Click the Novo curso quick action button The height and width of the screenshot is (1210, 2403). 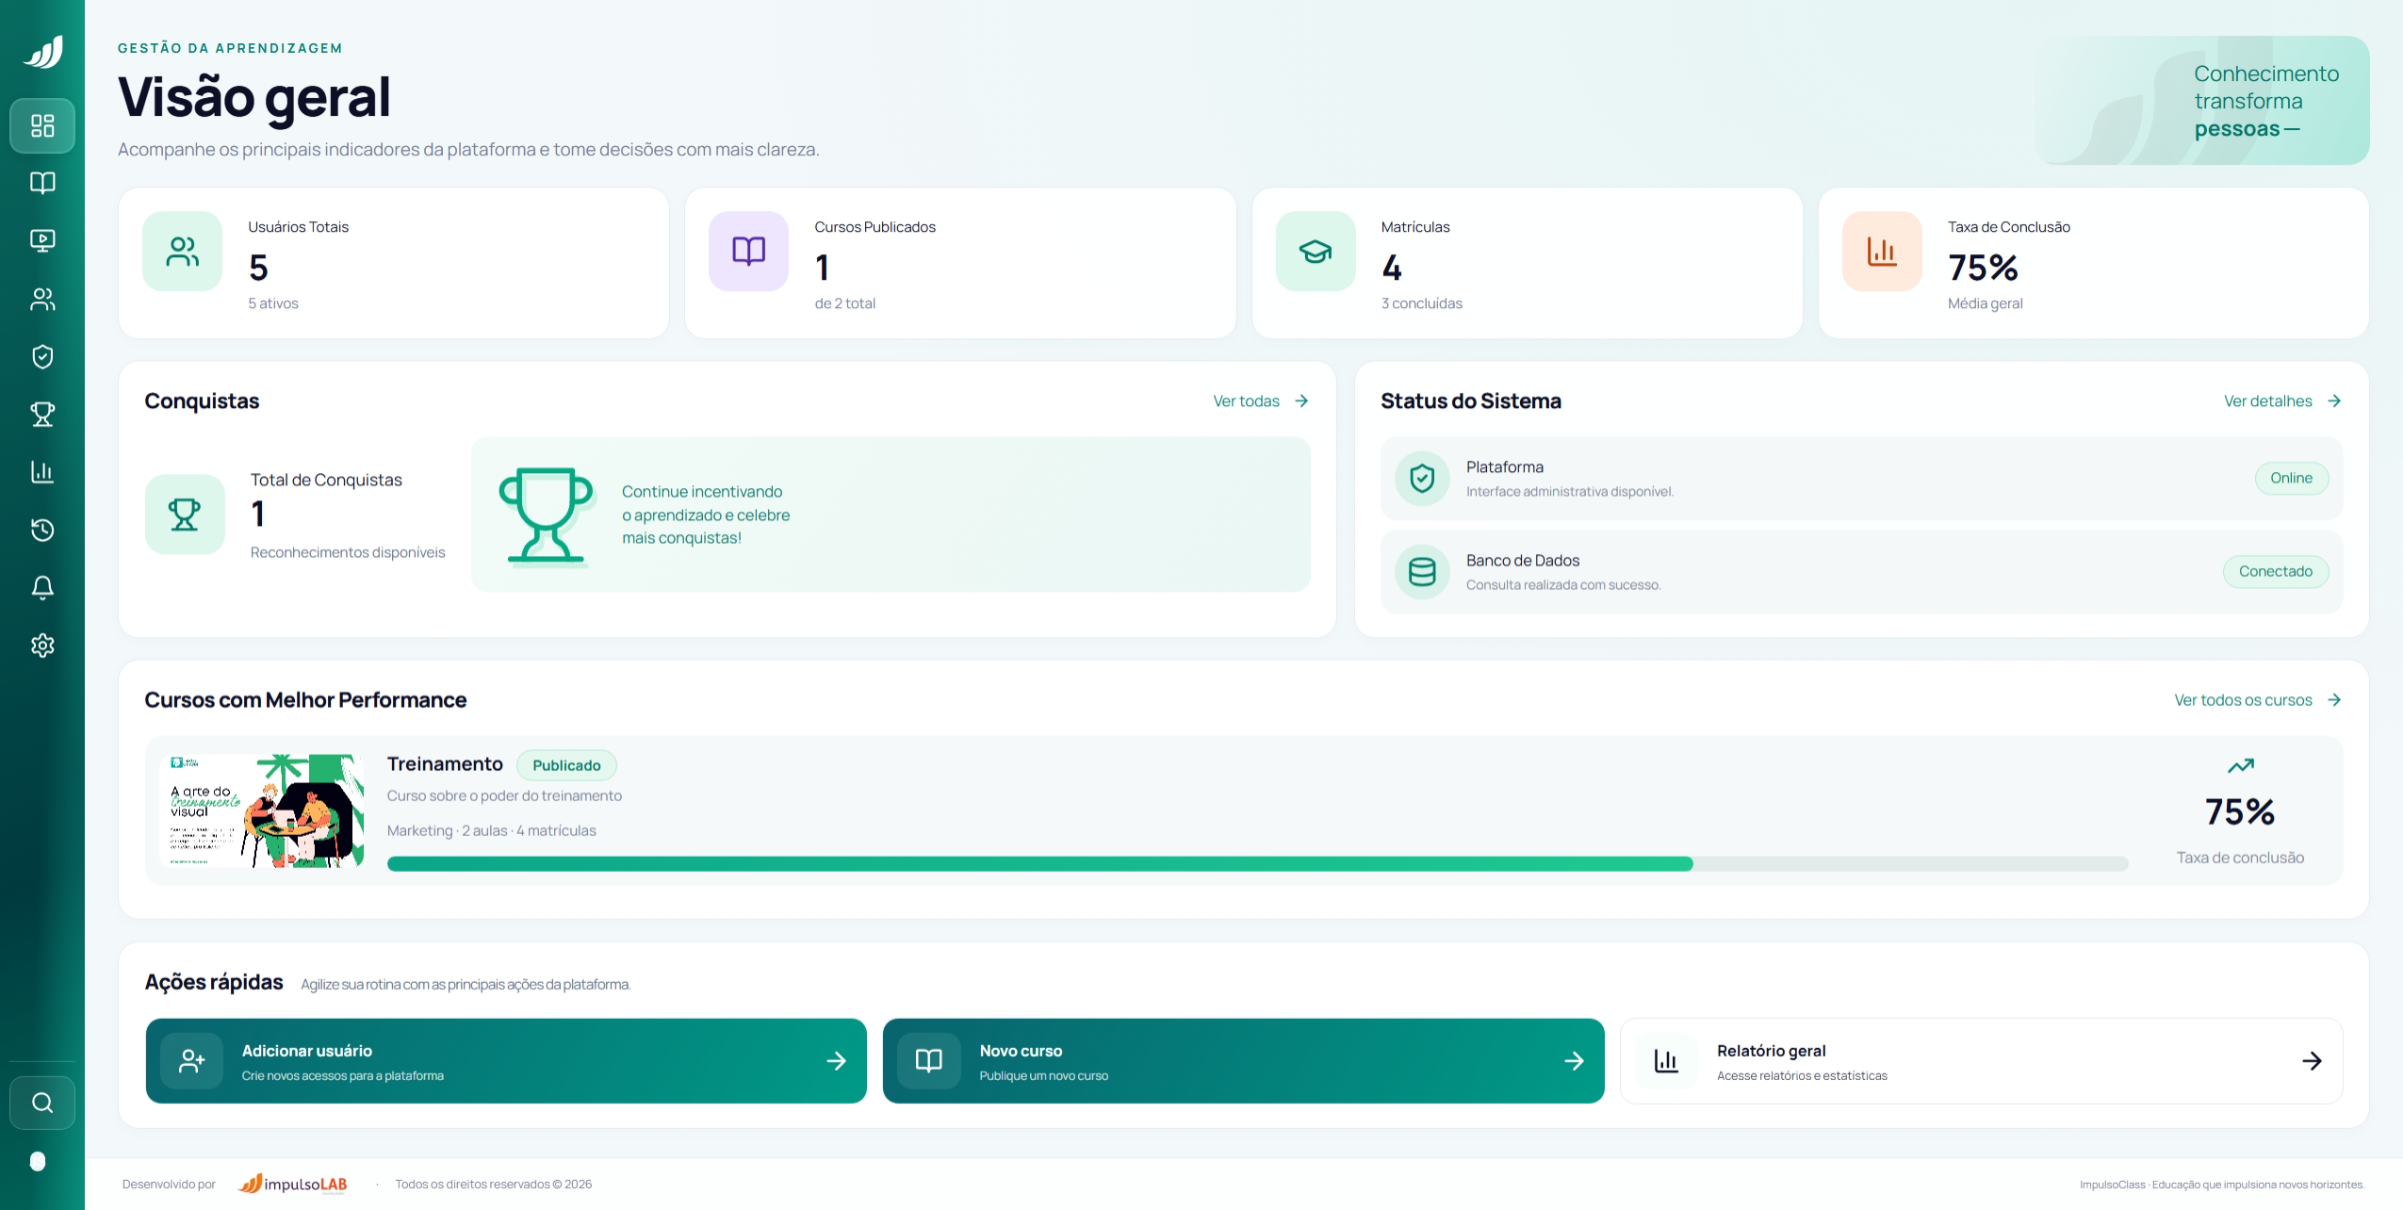click(1243, 1061)
